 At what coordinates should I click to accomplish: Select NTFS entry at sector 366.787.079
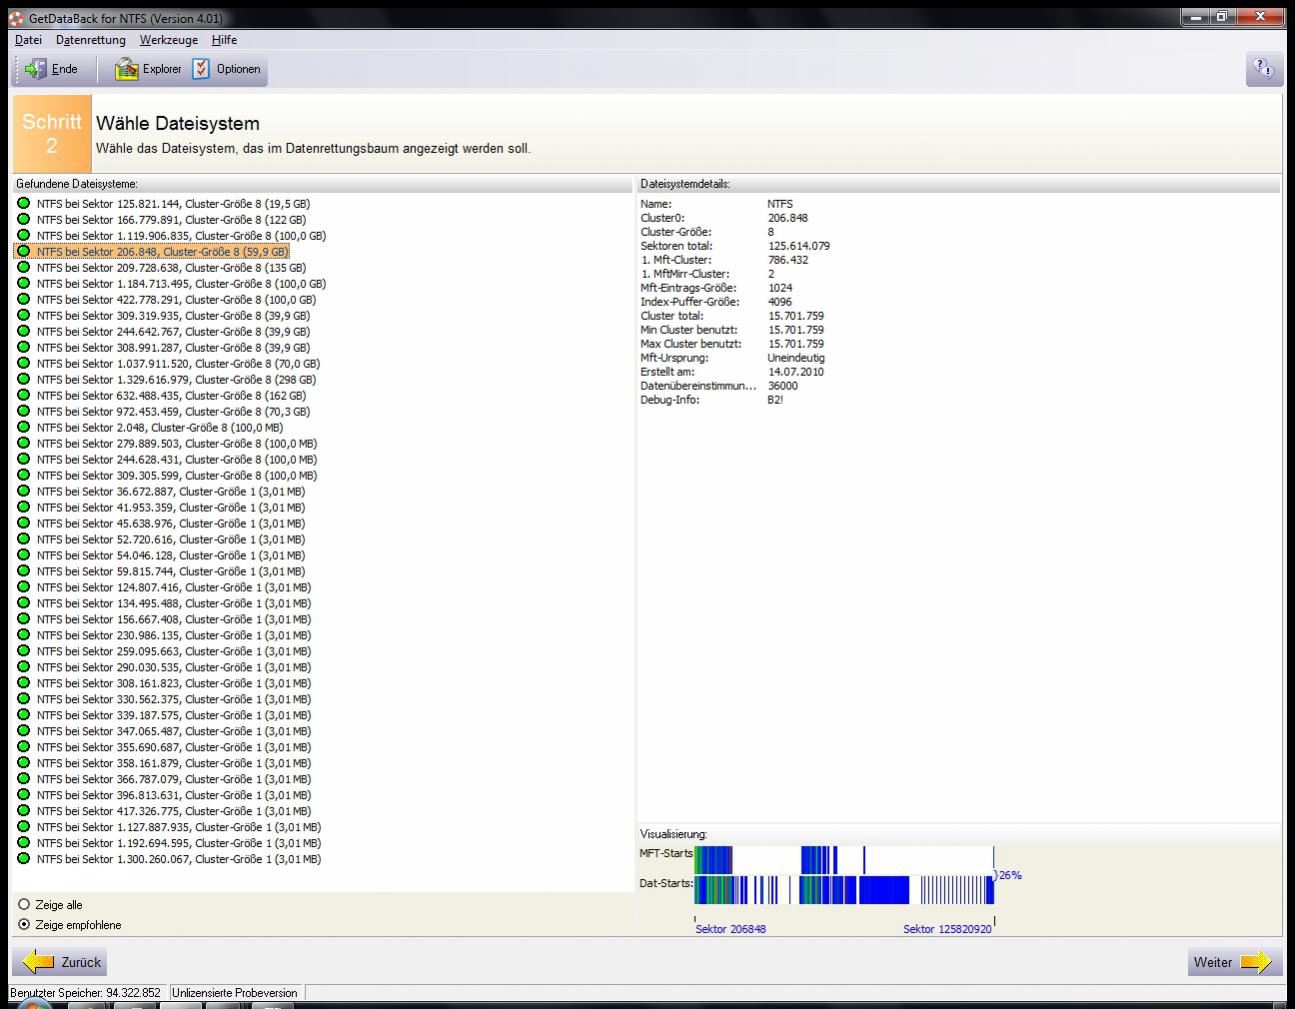pyautogui.click(x=174, y=779)
